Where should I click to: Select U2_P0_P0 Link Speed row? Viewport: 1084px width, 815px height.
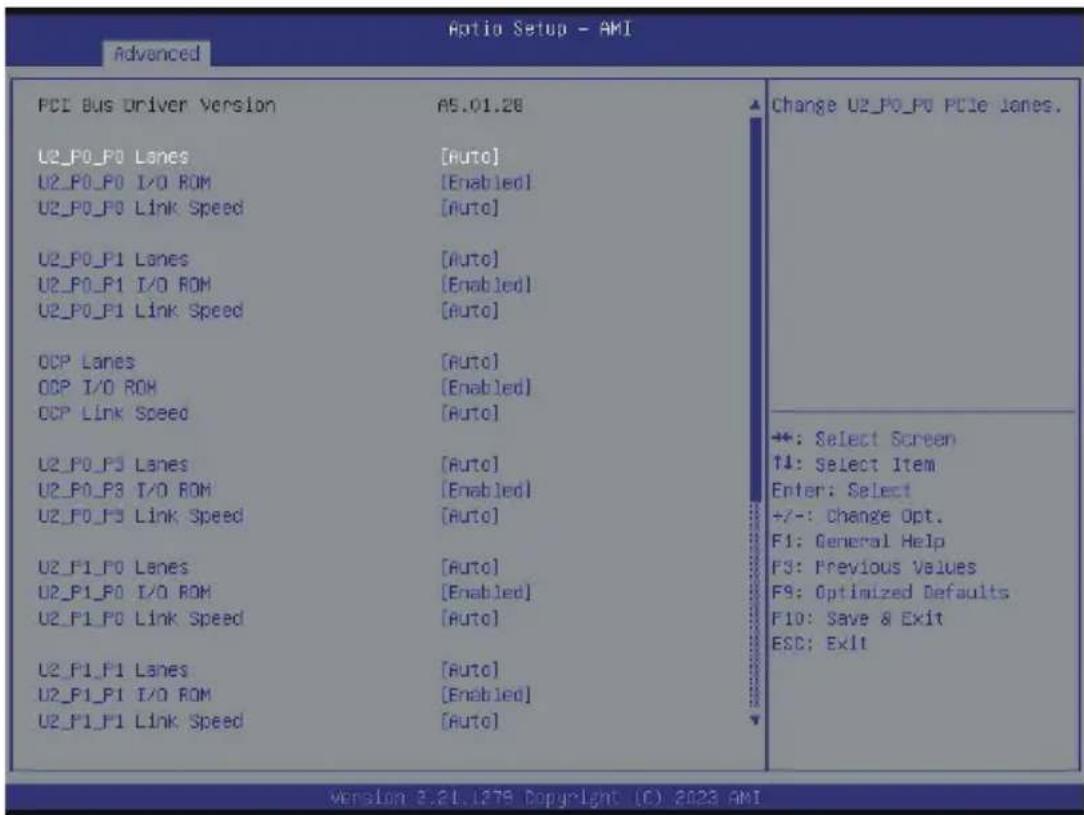coord(140,208)
